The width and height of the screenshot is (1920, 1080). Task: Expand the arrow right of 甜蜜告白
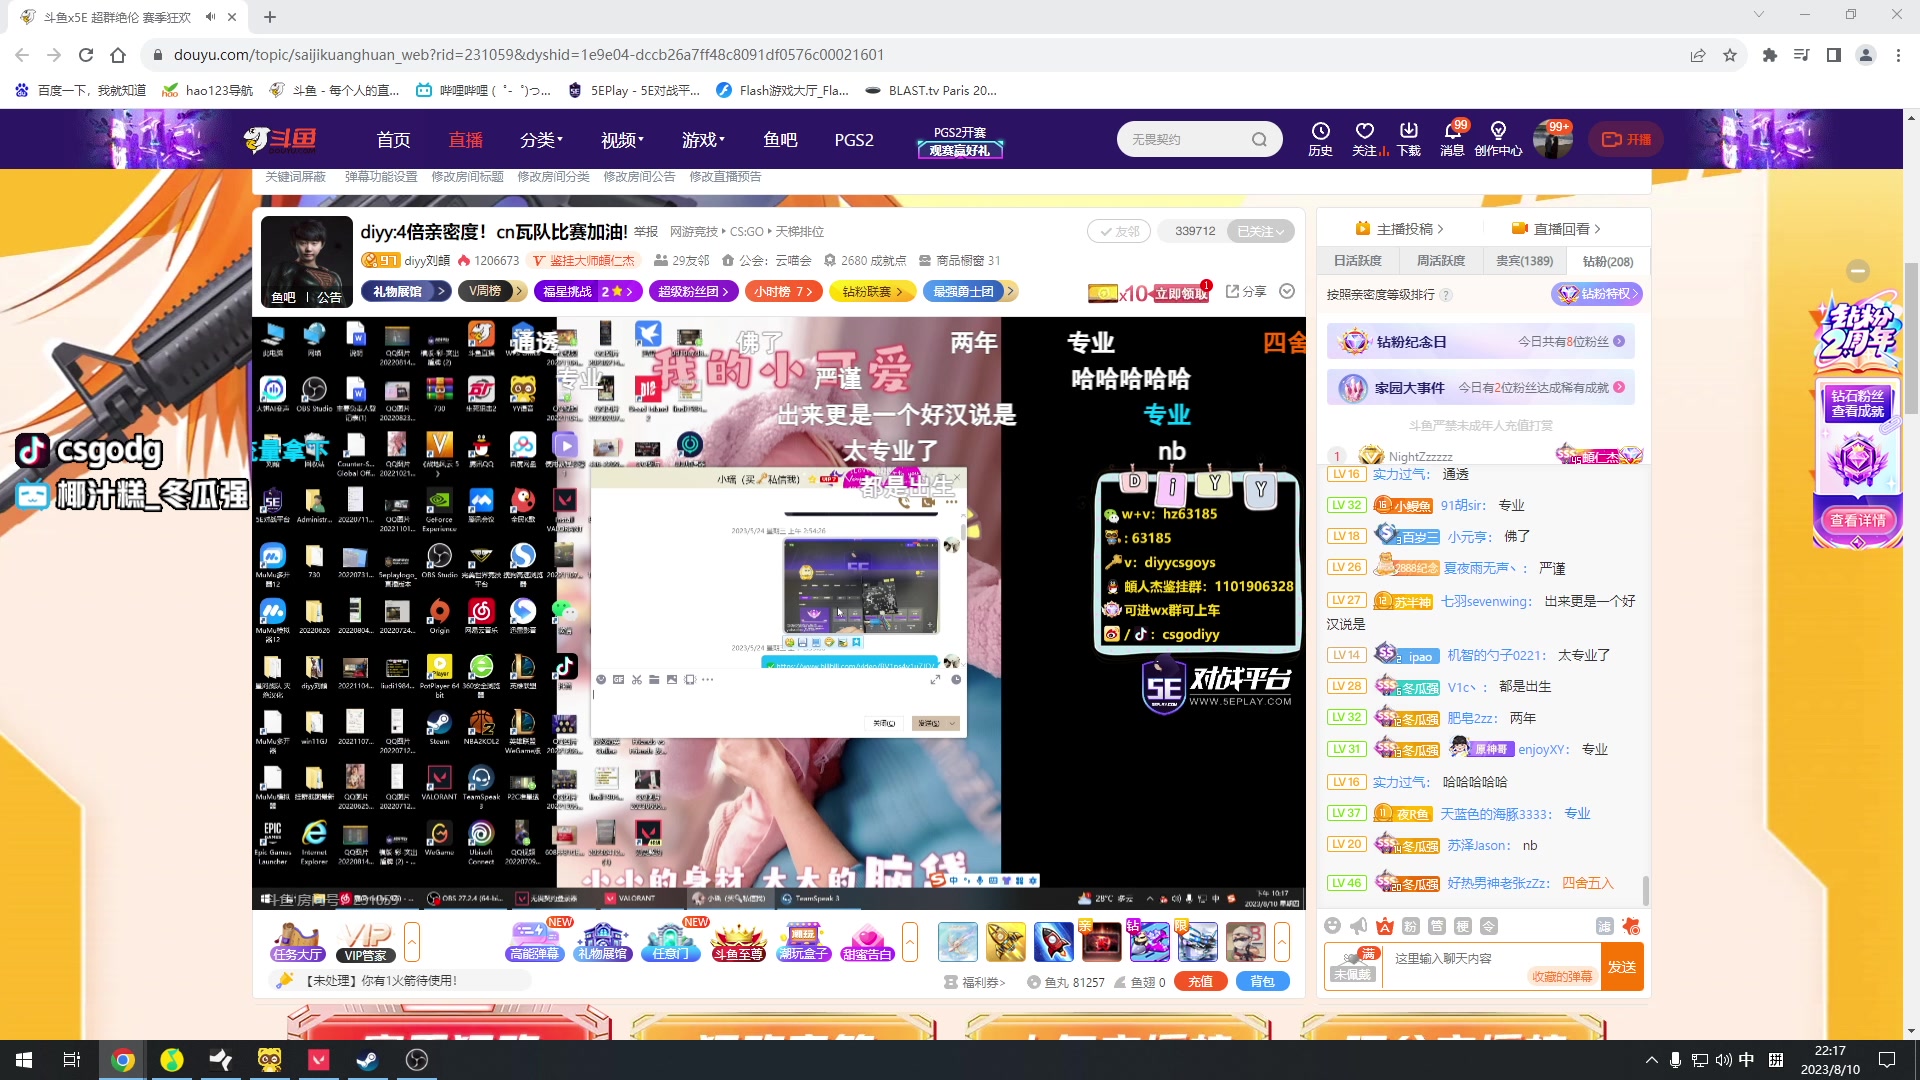pyautogui.click(x=909, y=942)
